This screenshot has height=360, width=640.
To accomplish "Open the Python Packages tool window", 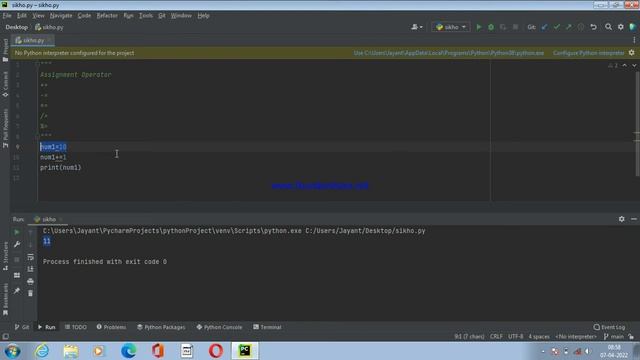I will coord(161,327).
